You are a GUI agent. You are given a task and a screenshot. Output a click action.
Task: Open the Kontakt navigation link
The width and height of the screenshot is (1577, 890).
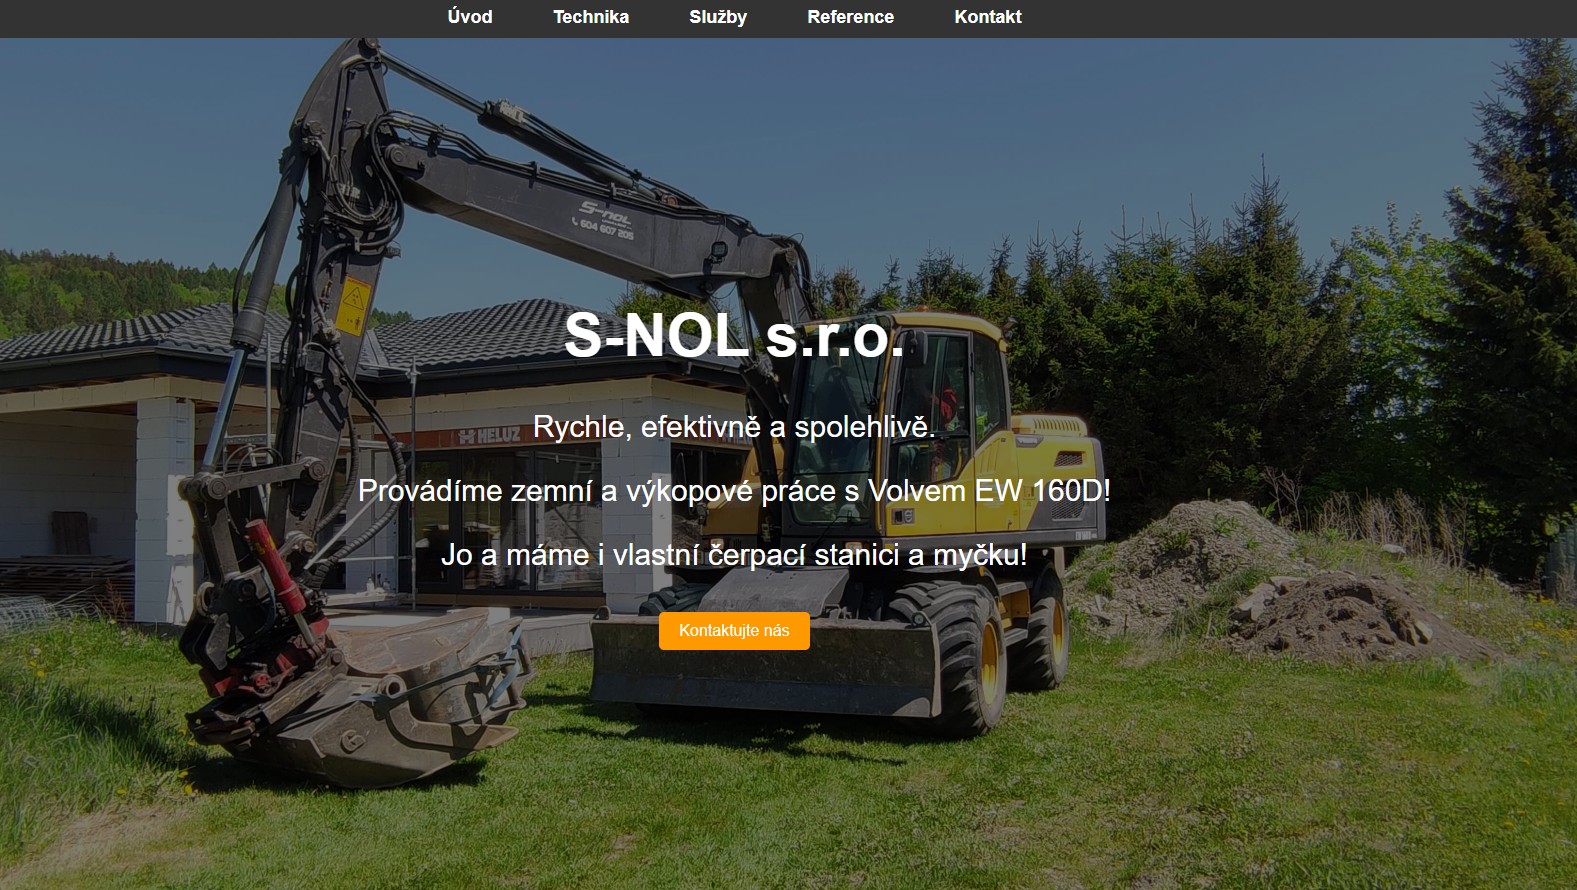[x=988, y=17]
